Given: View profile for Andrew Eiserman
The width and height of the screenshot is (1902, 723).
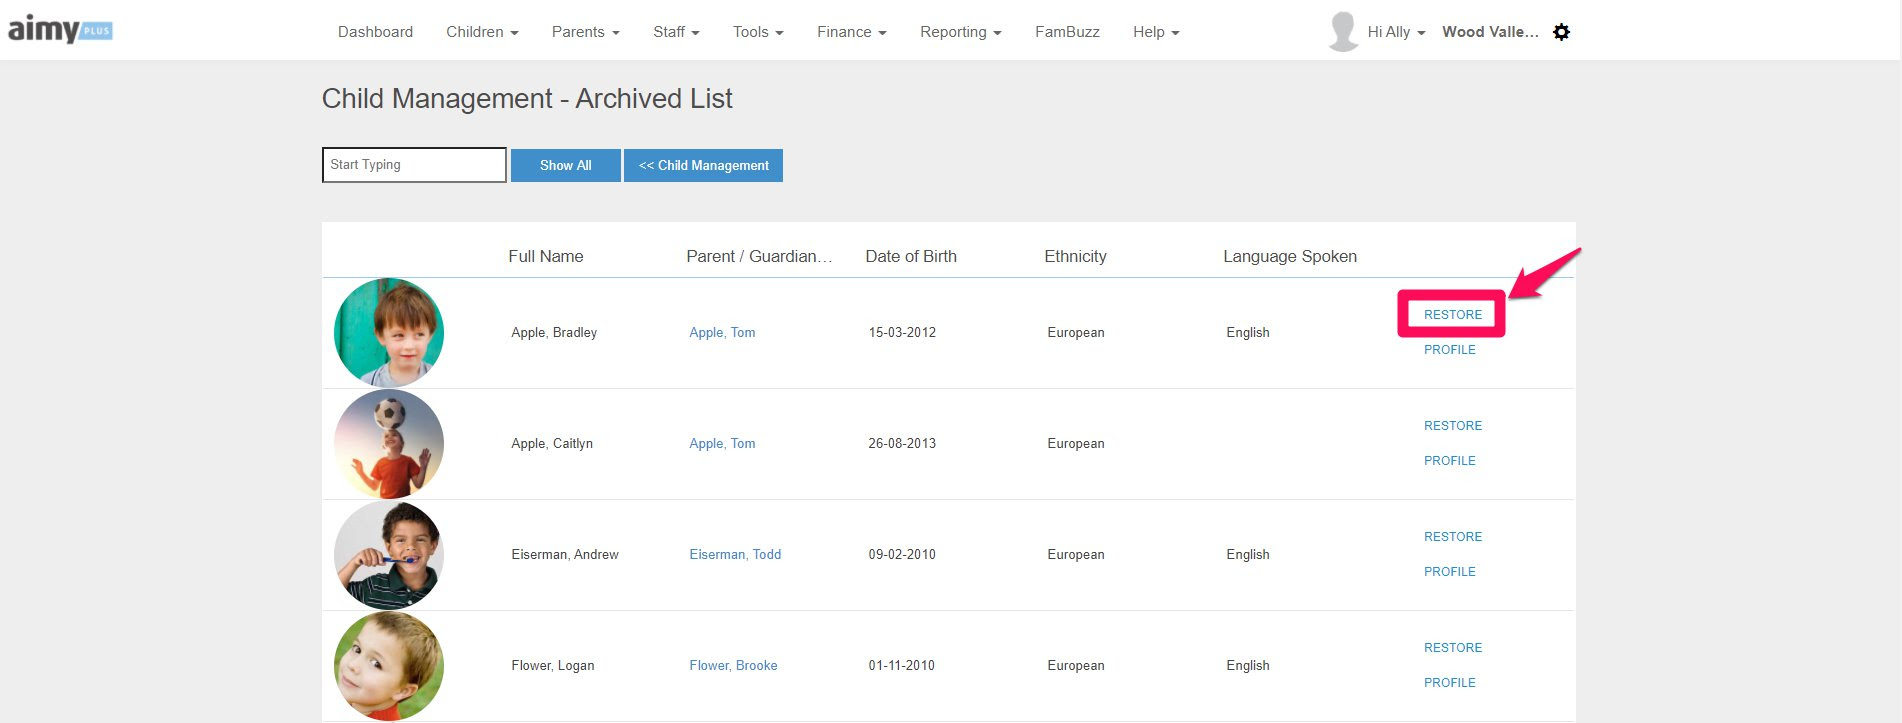Looking at the screenshot, I should (1449, 572).
